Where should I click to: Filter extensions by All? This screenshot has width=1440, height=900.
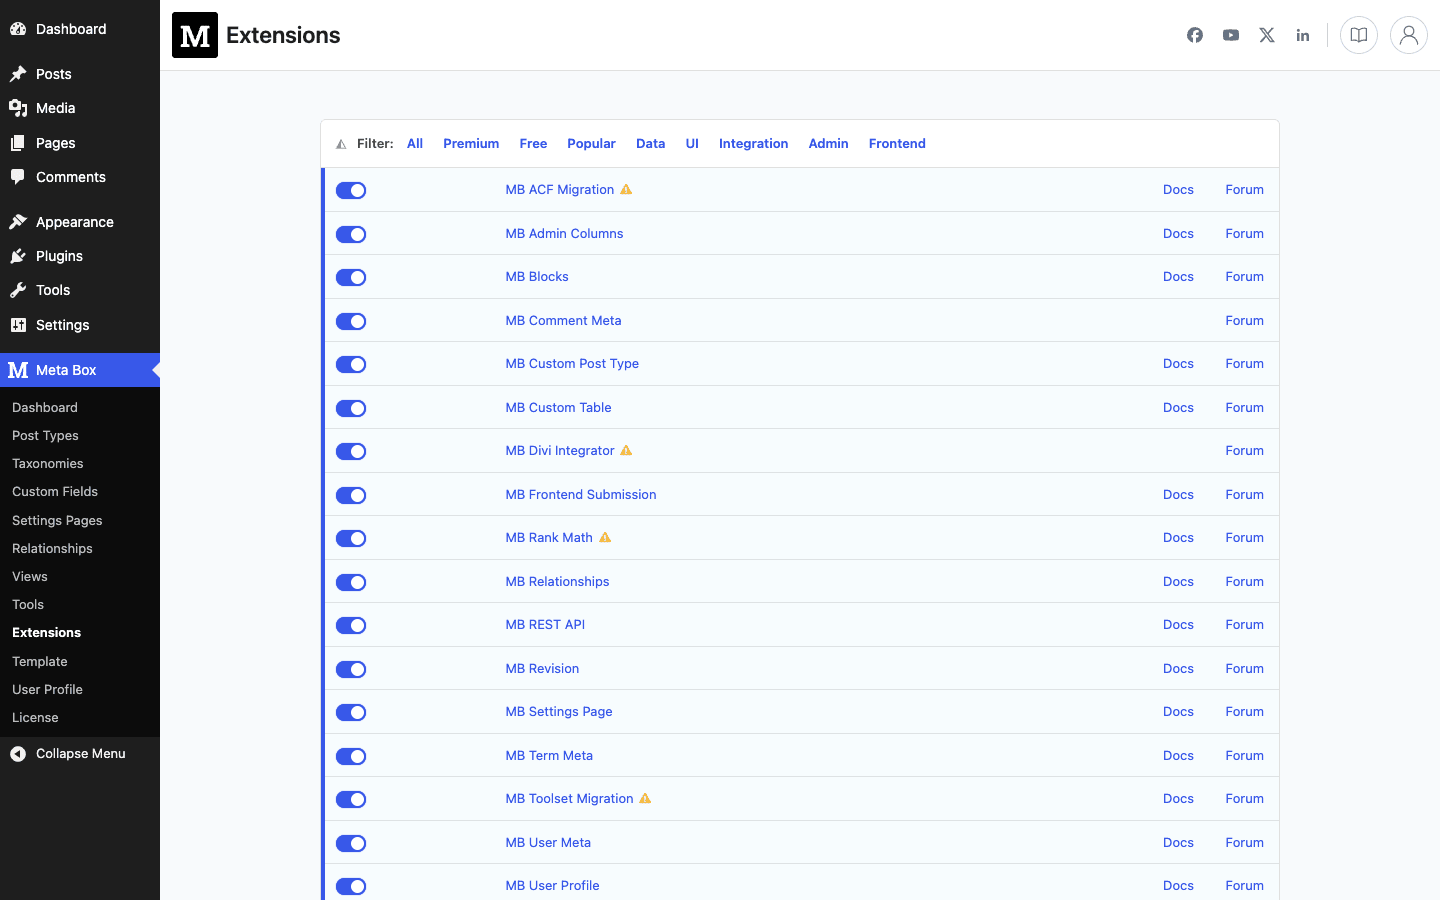415,143
